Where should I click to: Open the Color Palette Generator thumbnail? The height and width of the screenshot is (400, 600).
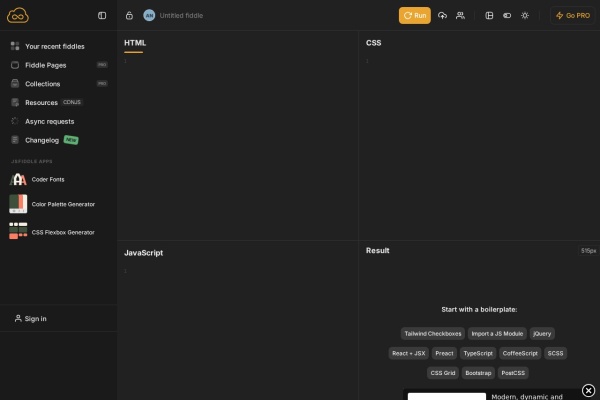(x=18, y=204)
